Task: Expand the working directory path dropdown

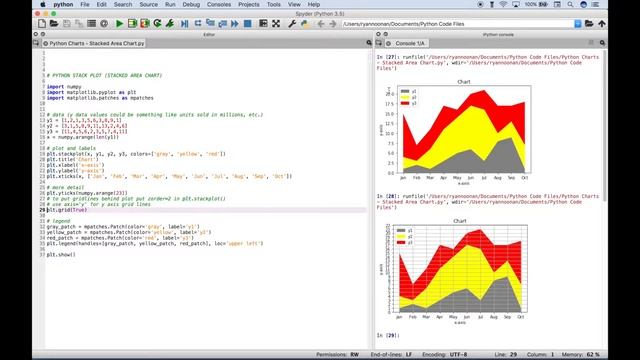Action: [x=578, y=24]
